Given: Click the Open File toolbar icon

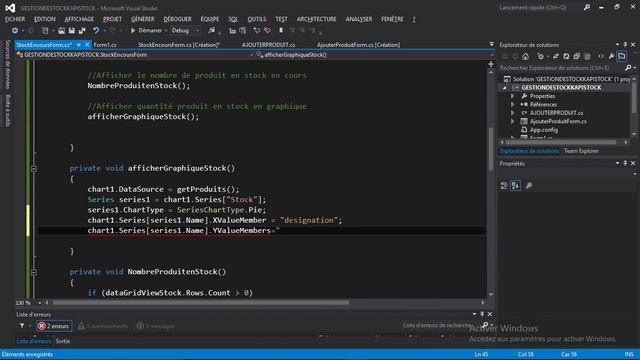Looking at the screenshot, I should tap(61, 31).
